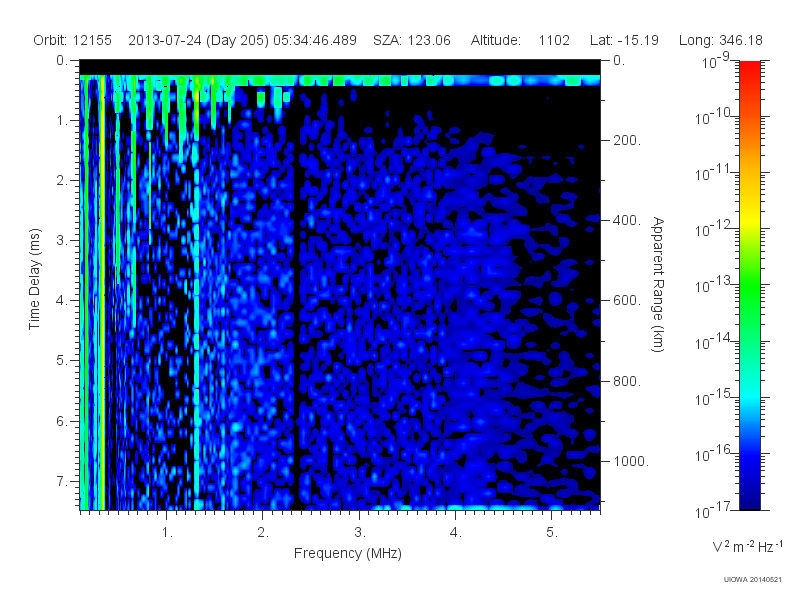Click the 'UIOWA 20140521' footer text
800x600 pixels.
click(752, 580)
